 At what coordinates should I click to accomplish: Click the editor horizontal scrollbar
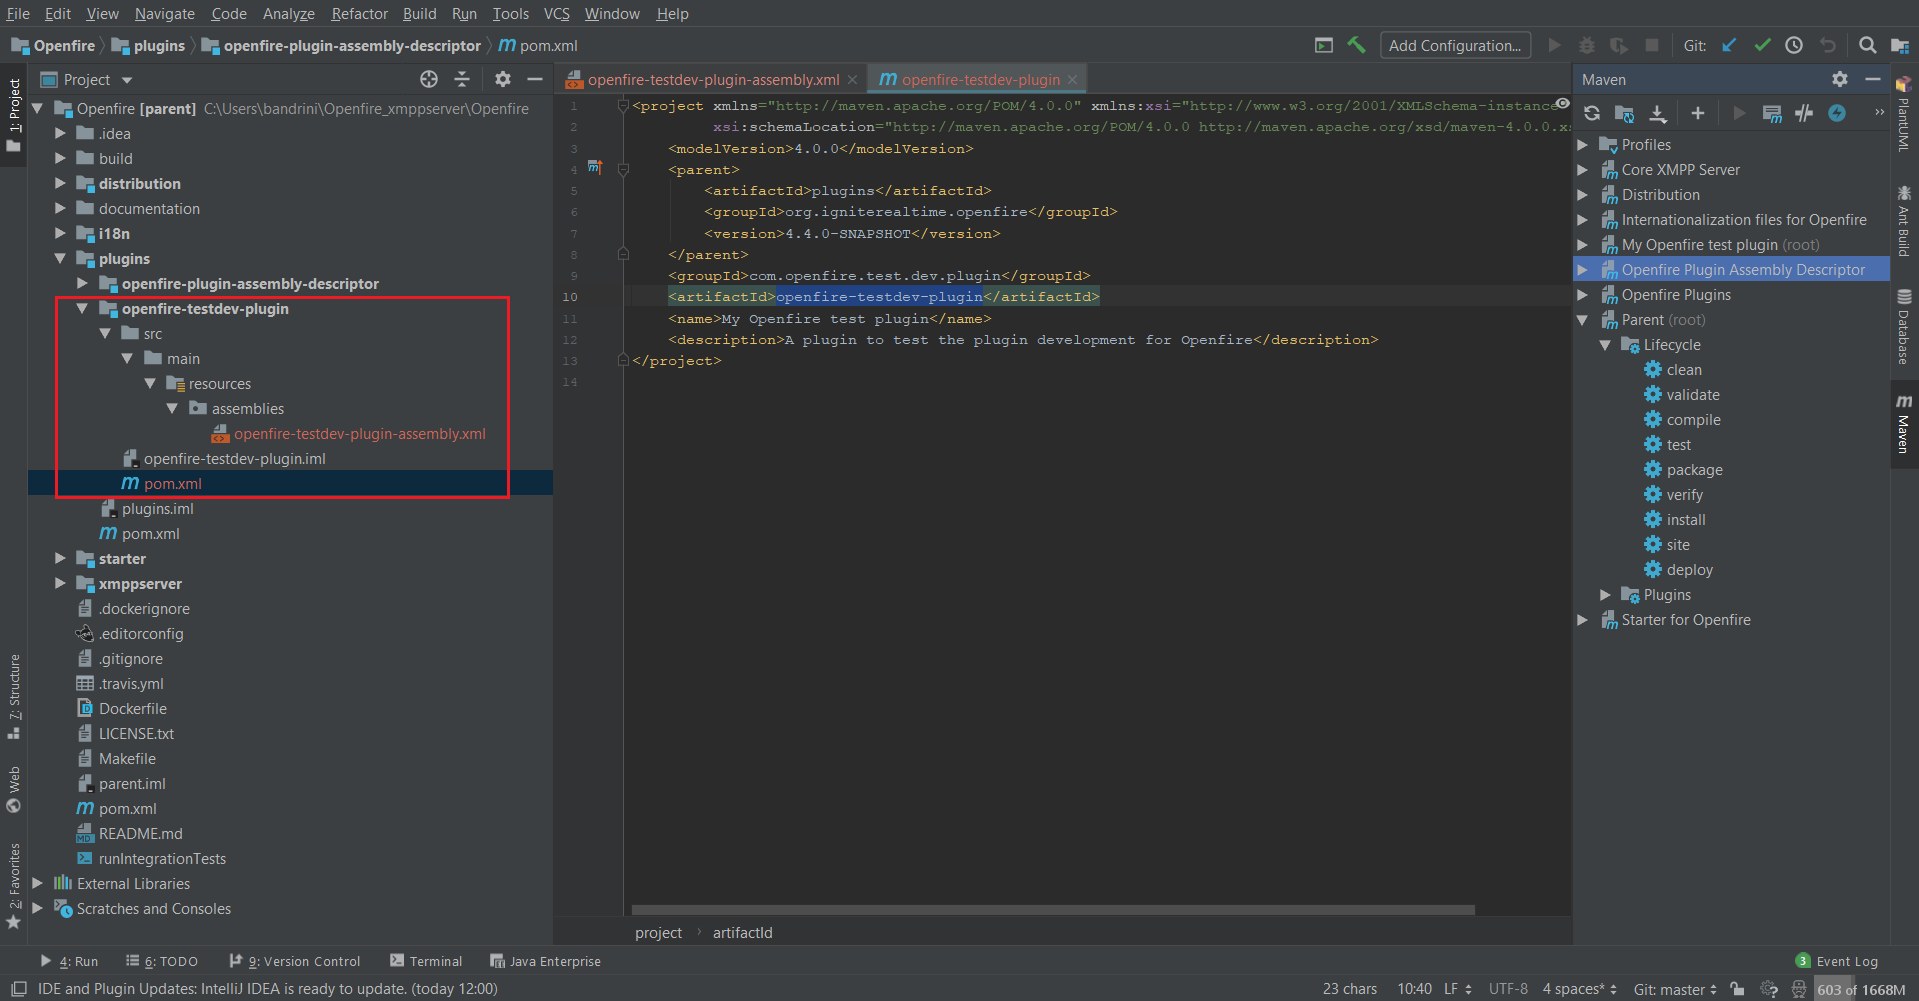(x=1053, y=910)
